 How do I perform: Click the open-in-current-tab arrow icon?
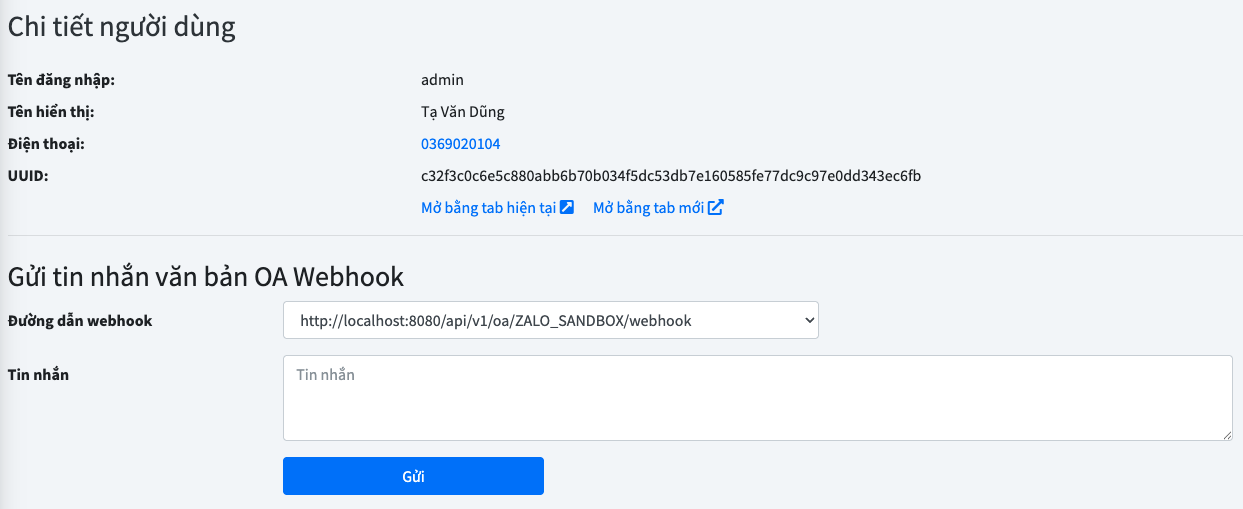[567, 208]
